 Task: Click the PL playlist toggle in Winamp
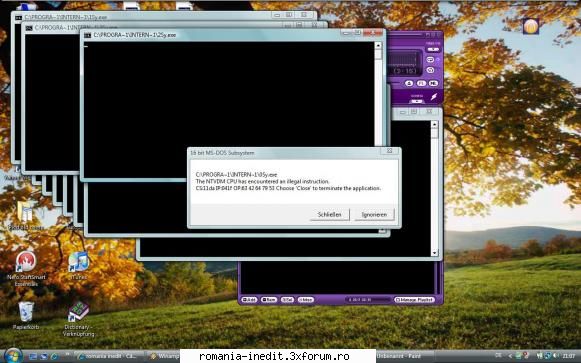(421, 83)
